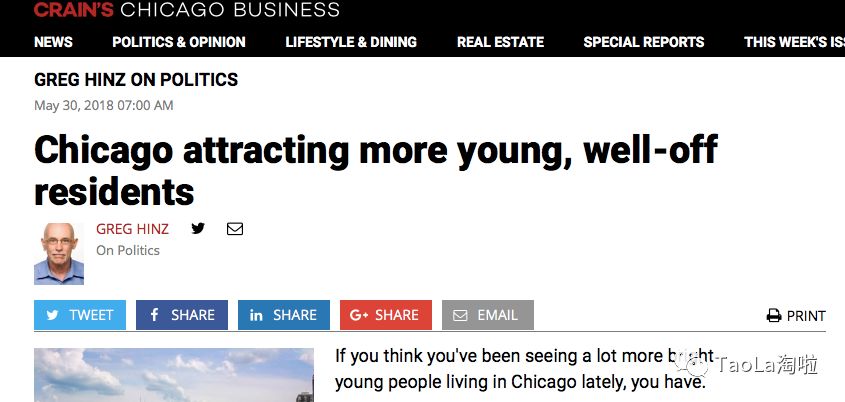Open Politics & Opinion section
The height and width of the screenshot is (402, 845).
[x=178, y=42]
